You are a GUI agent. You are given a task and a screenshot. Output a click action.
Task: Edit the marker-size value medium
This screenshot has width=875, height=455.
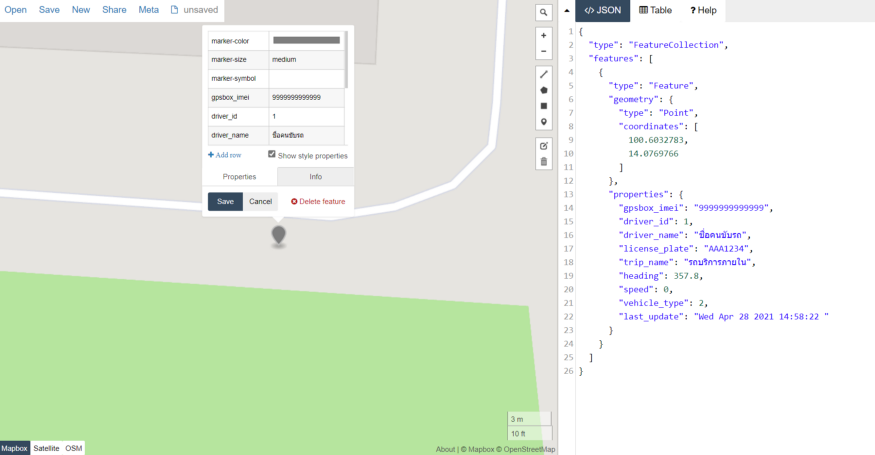(306, 59)
